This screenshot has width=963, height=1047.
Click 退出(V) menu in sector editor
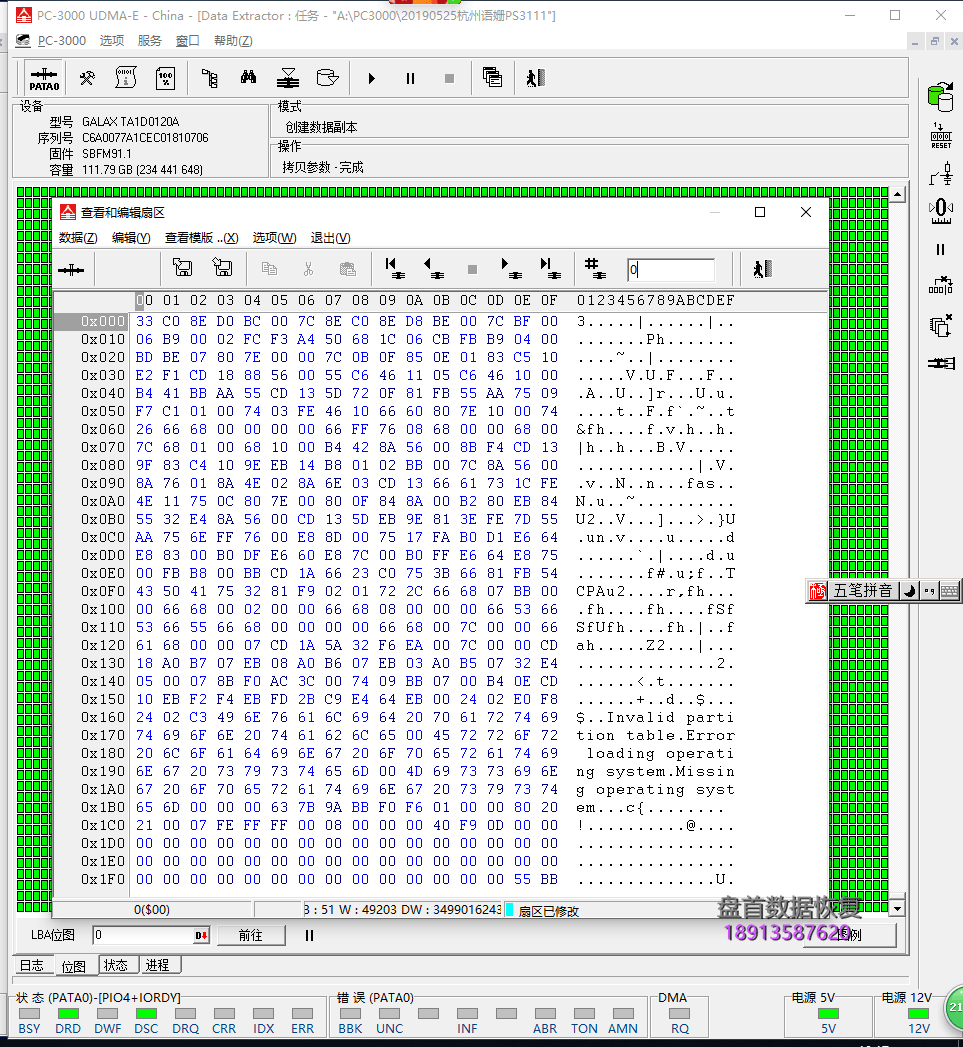coord(331,238)
